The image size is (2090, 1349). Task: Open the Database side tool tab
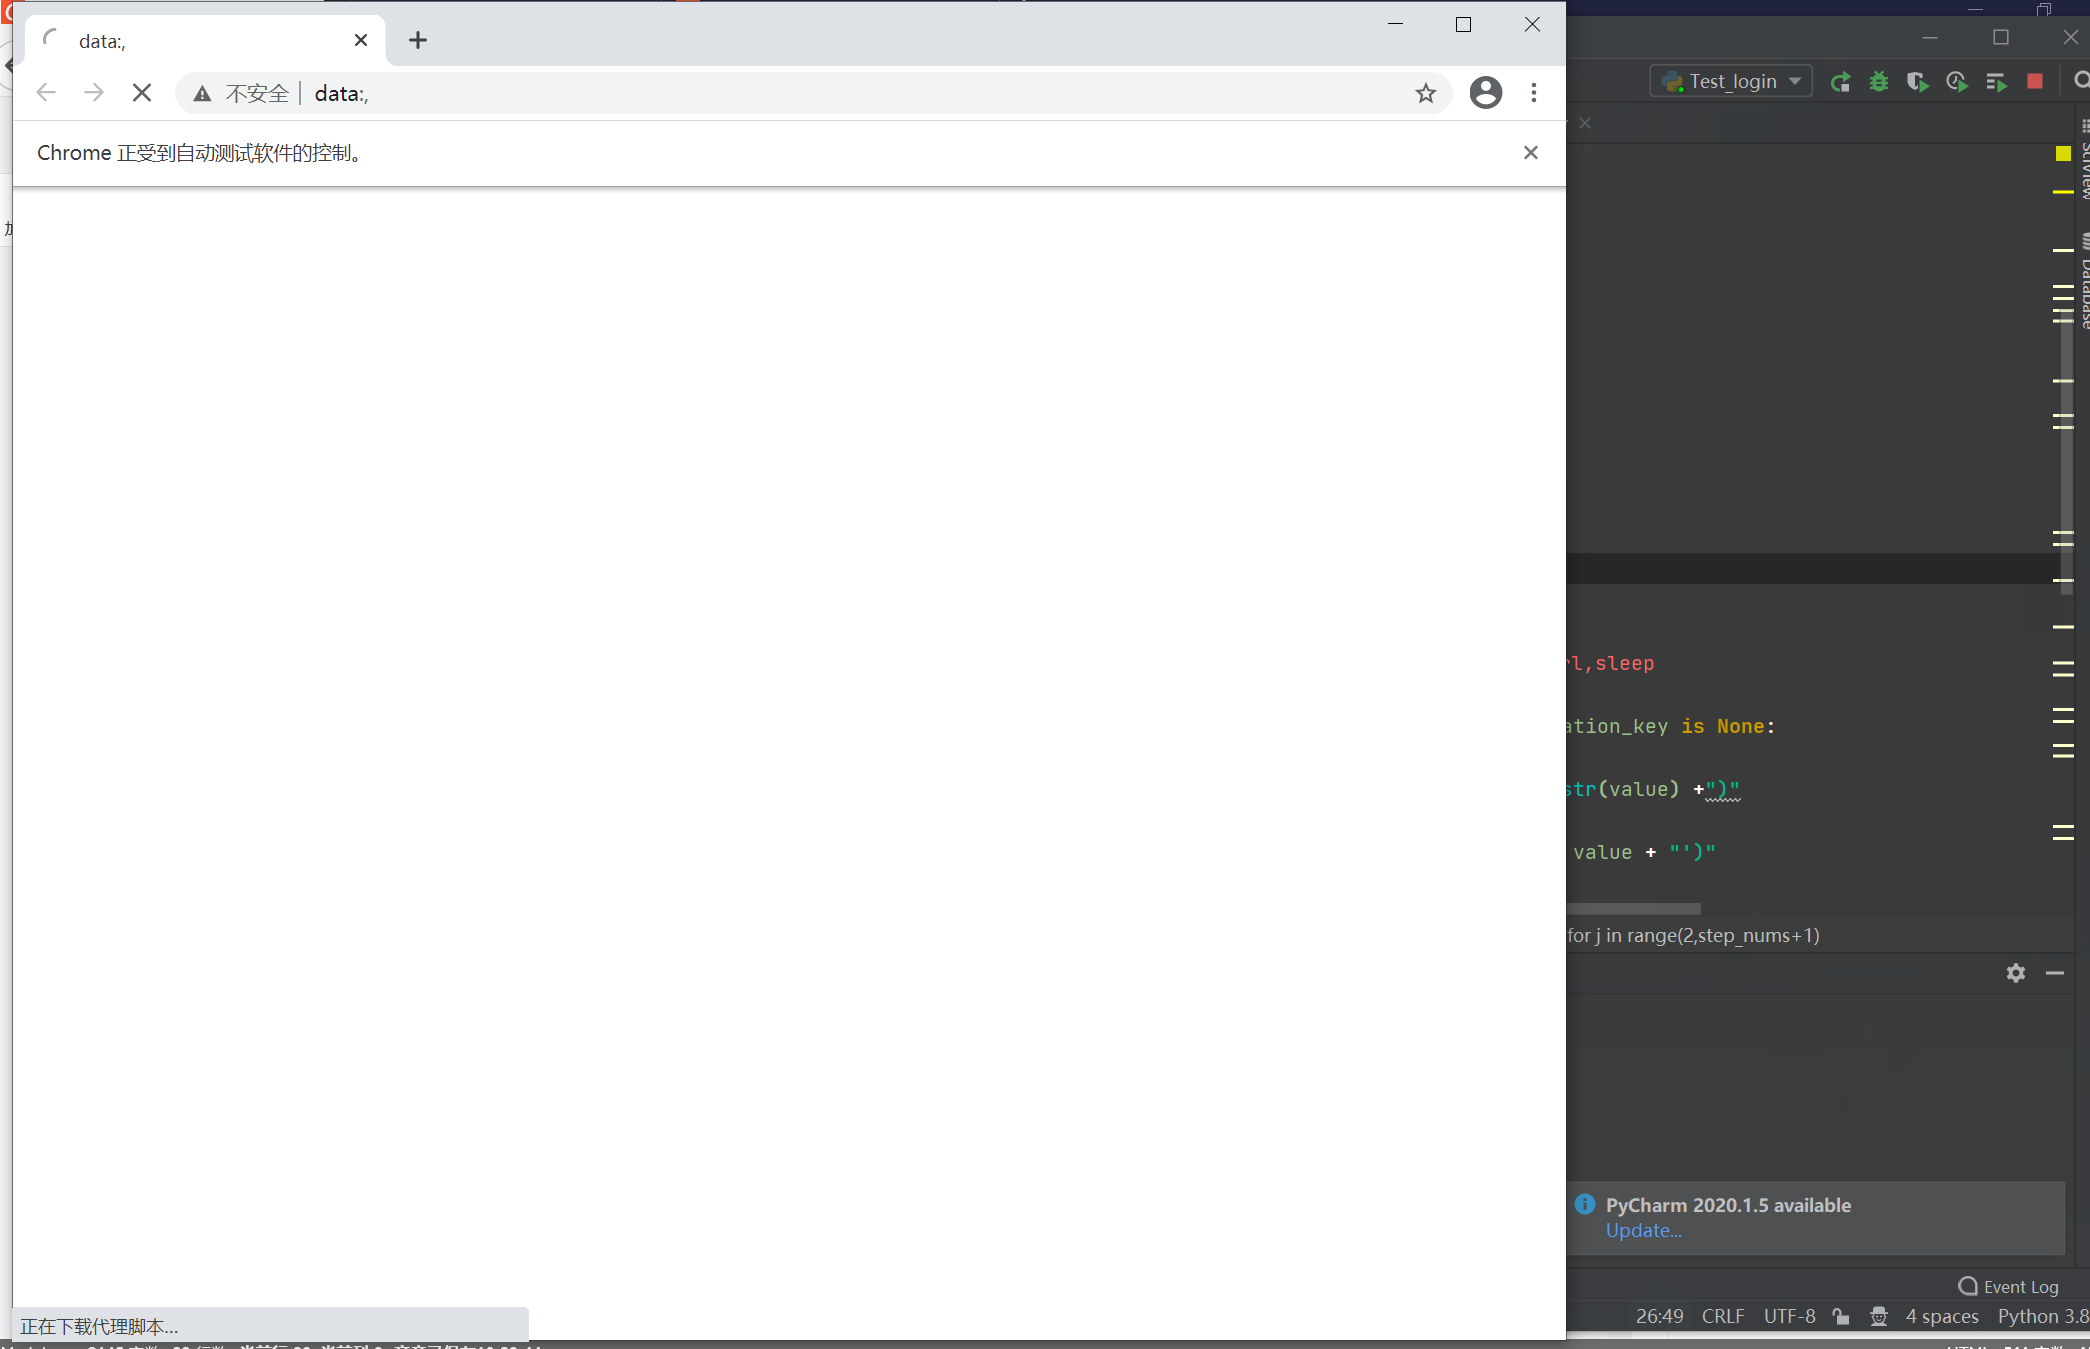(2084, 282)
